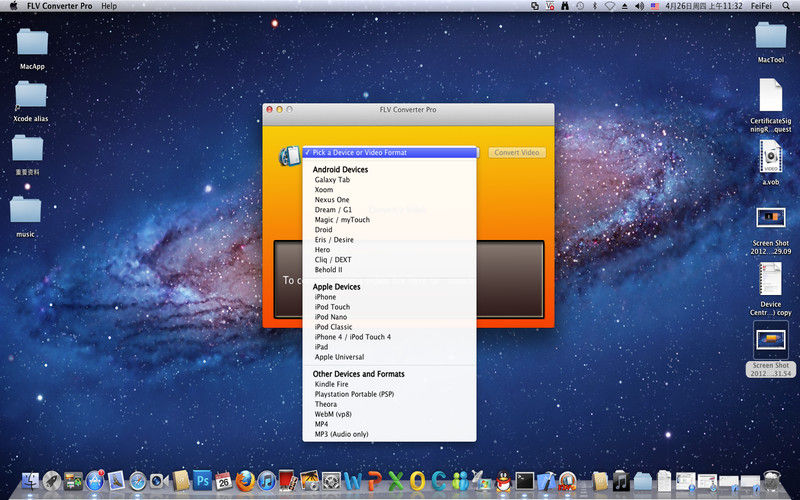Open the App Store icon in Dock
The width and height of the screenshot is (800, 500).
click(95, 481)
